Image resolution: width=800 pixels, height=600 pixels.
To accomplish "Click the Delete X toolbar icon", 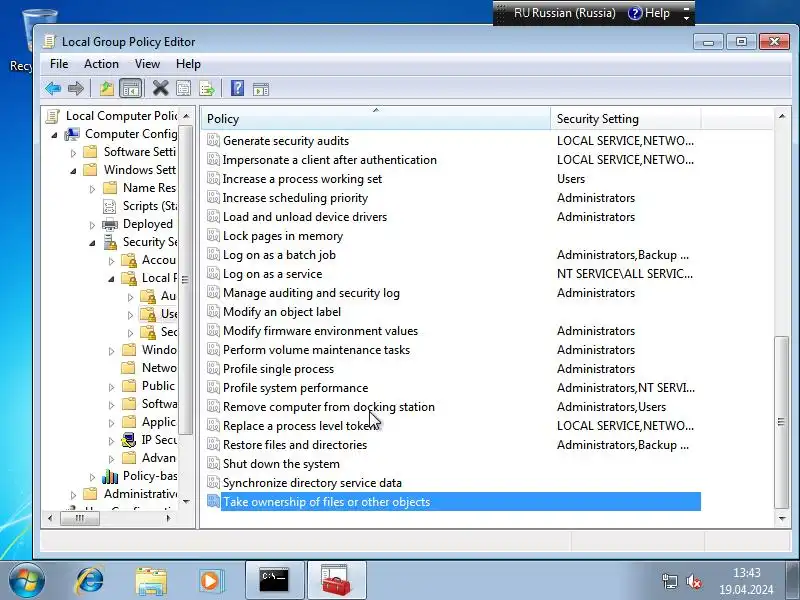I will (x=160, y=89).
